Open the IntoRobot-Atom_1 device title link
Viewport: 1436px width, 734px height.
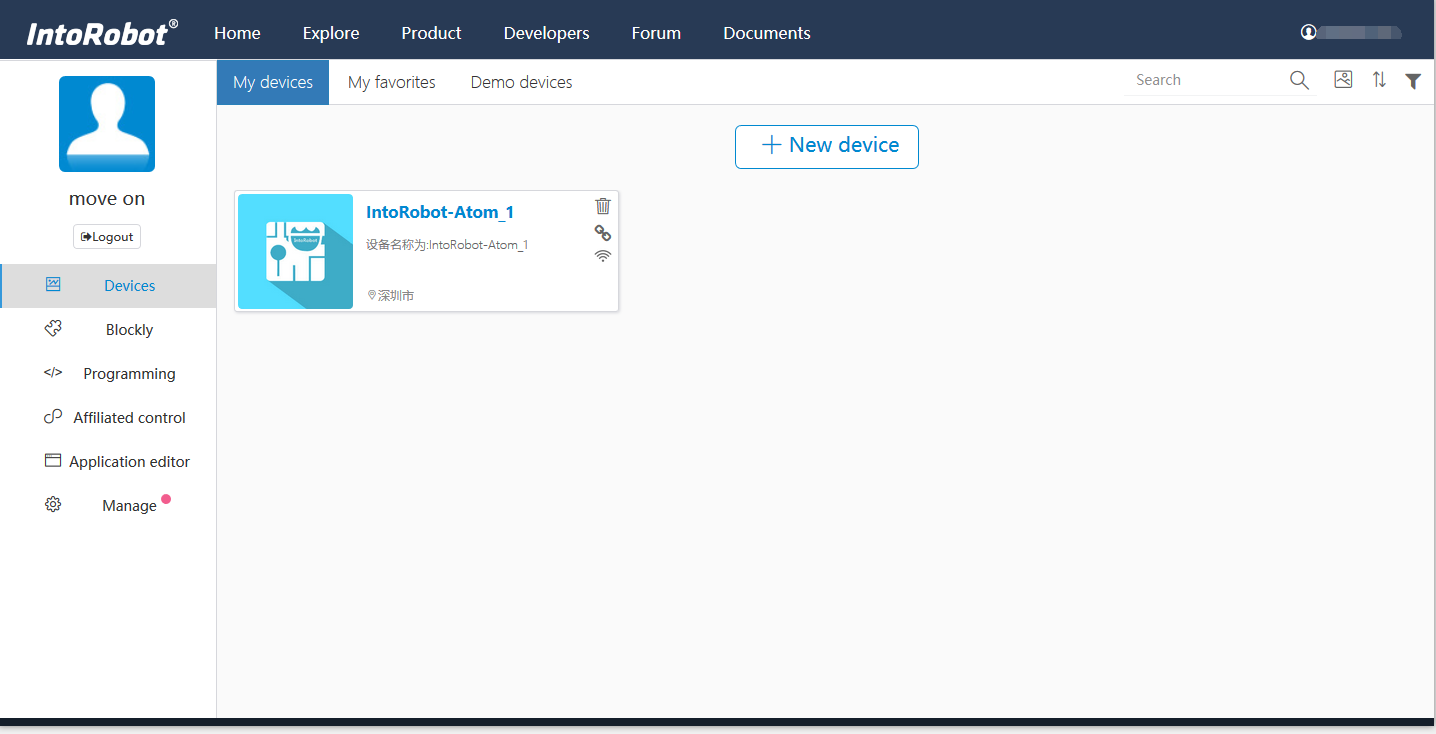440,212
